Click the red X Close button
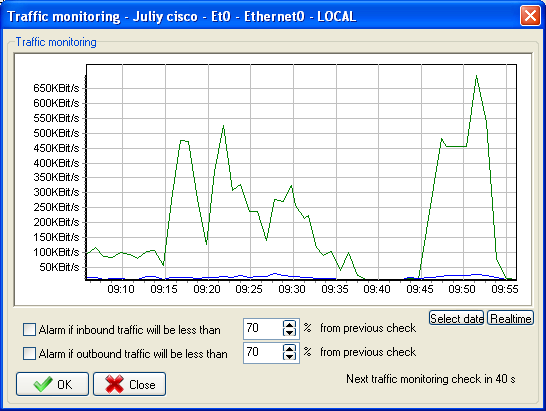The width and height of the screenshot is (546, 411). click(x=129, y=384)
